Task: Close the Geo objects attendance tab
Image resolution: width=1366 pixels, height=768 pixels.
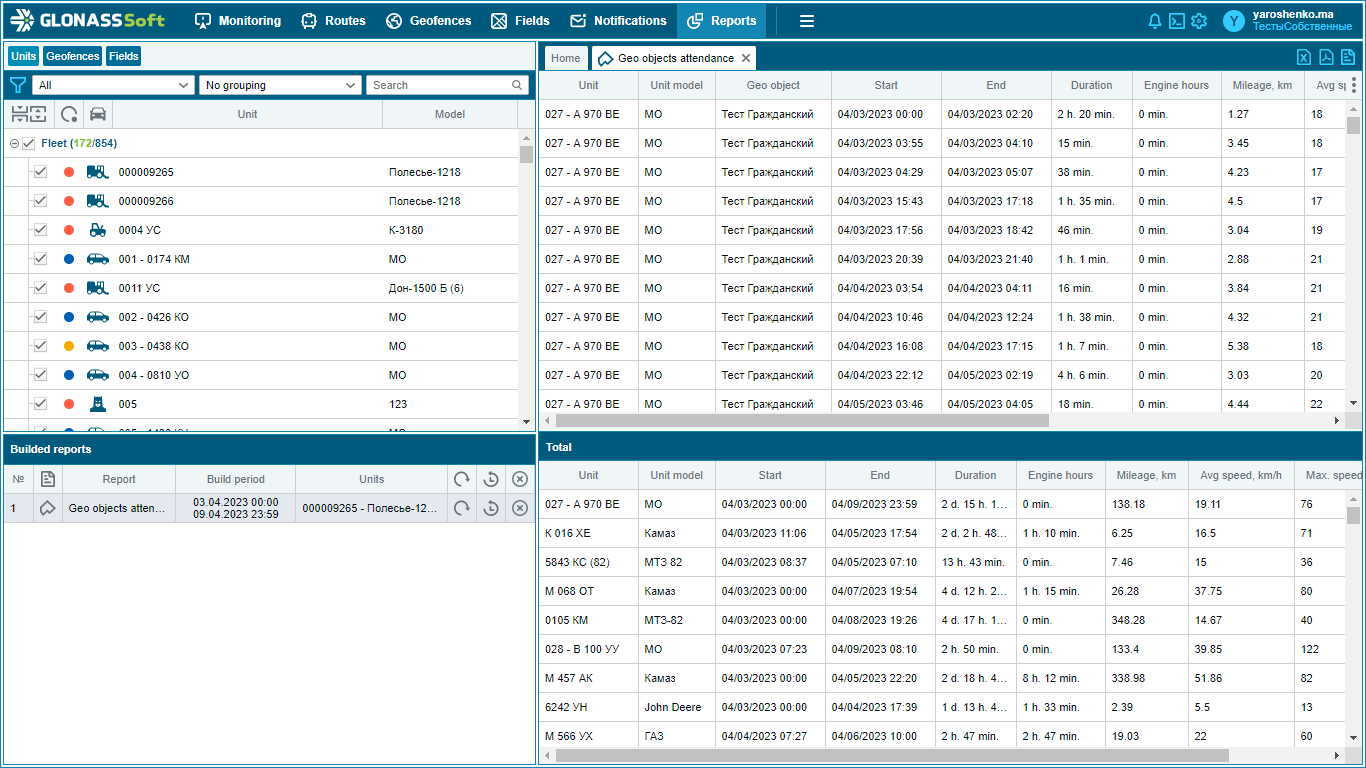Action: click(x=746, y=58)
